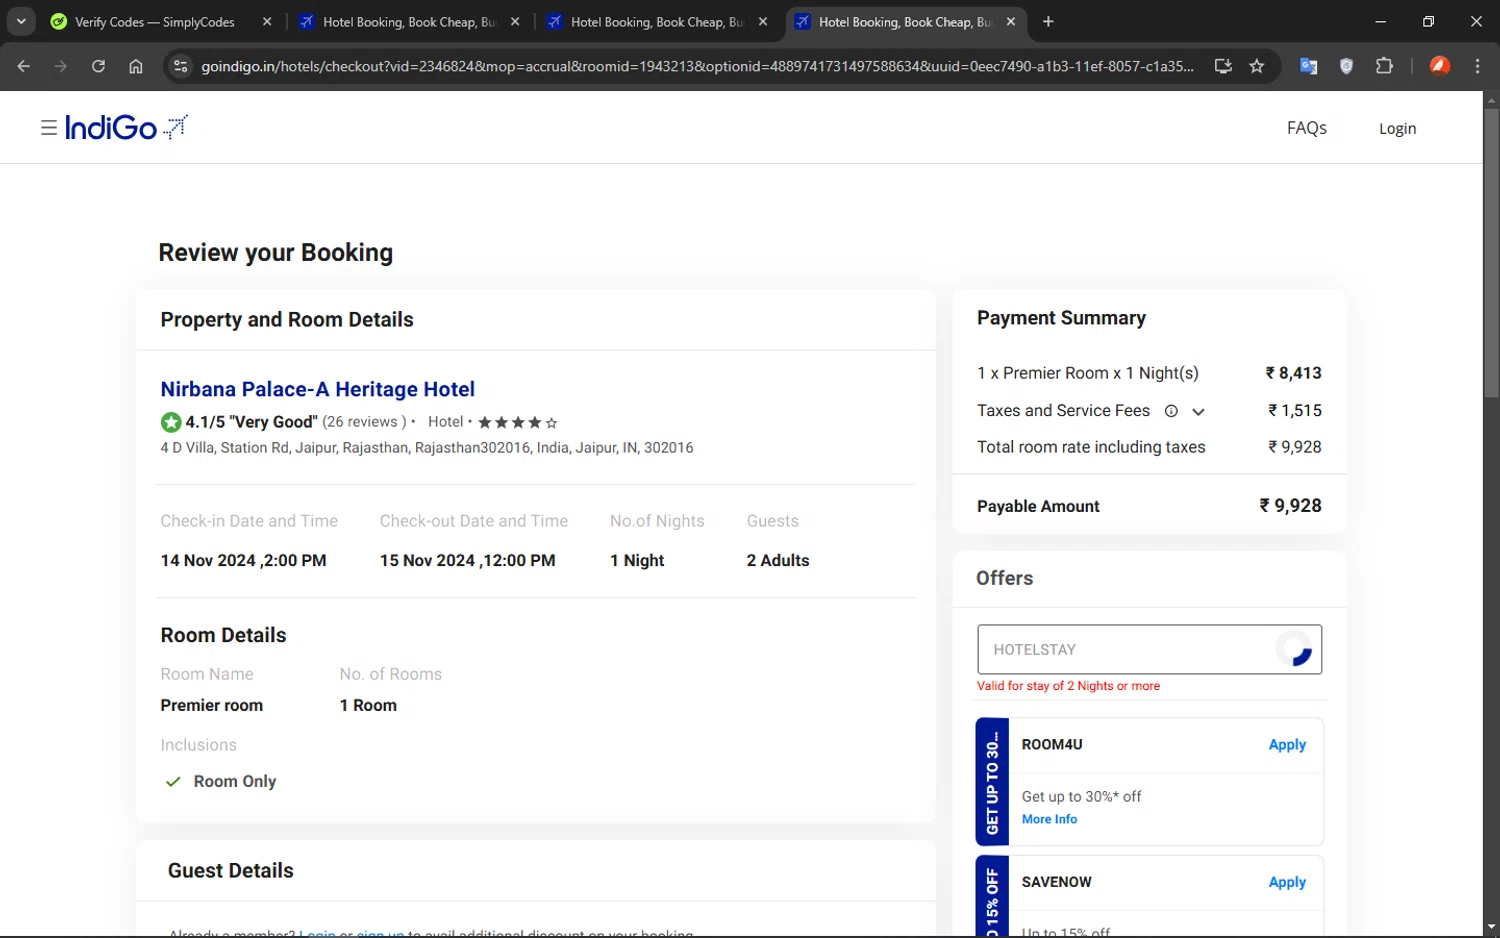Go back in browser history

click(24, 66)
